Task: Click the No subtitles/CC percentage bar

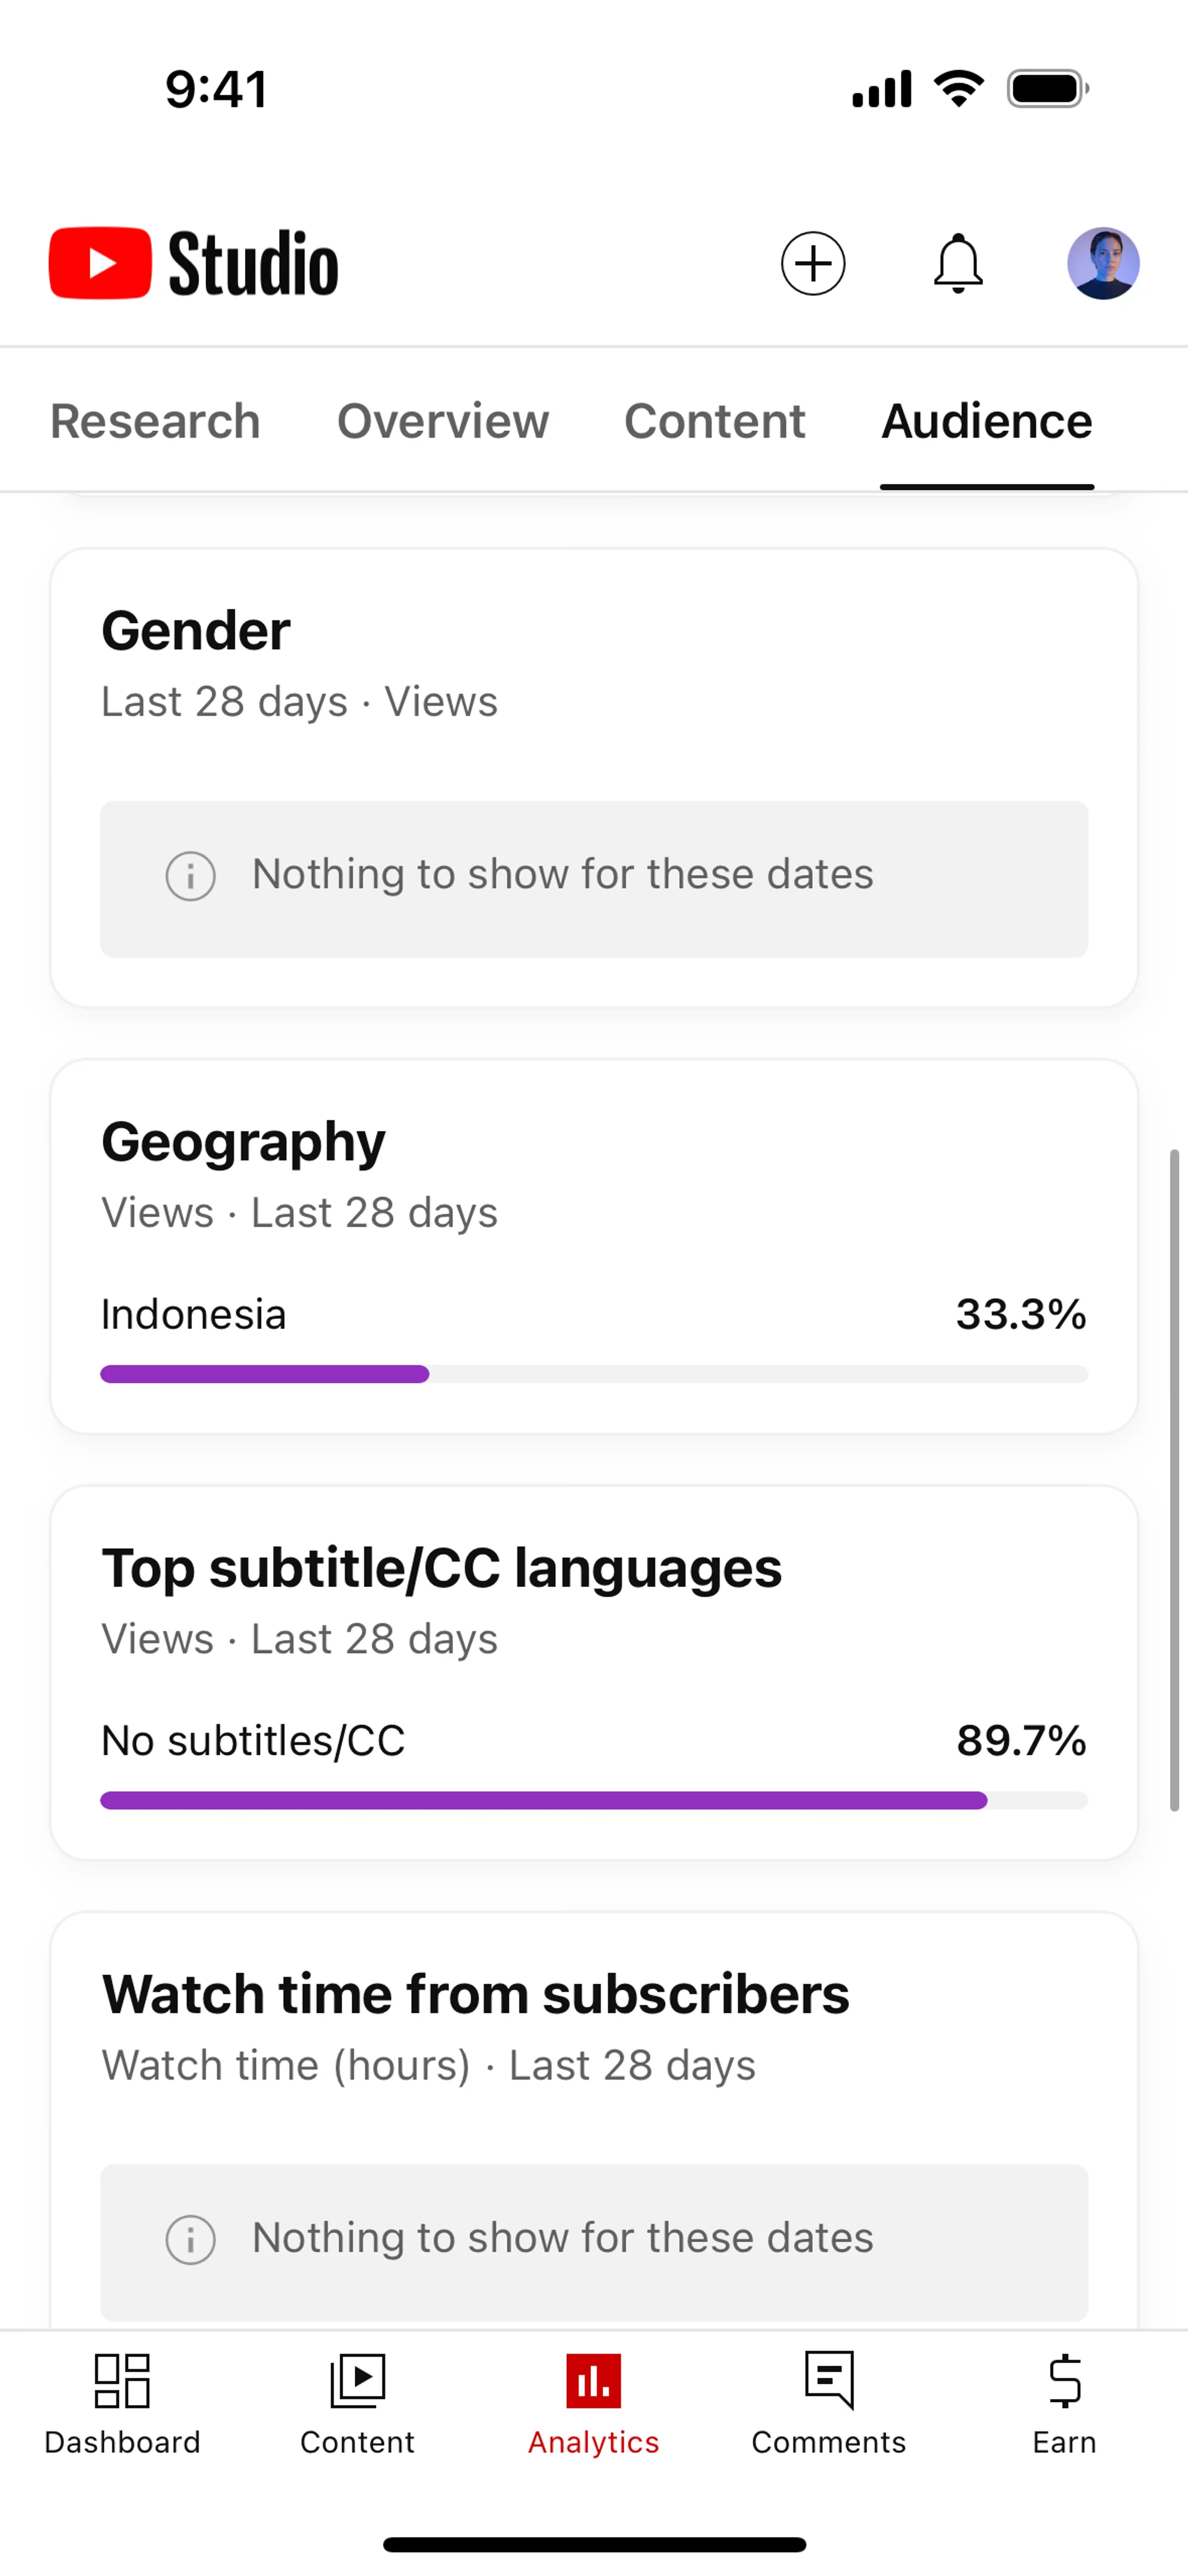Action: (594, 1801)
